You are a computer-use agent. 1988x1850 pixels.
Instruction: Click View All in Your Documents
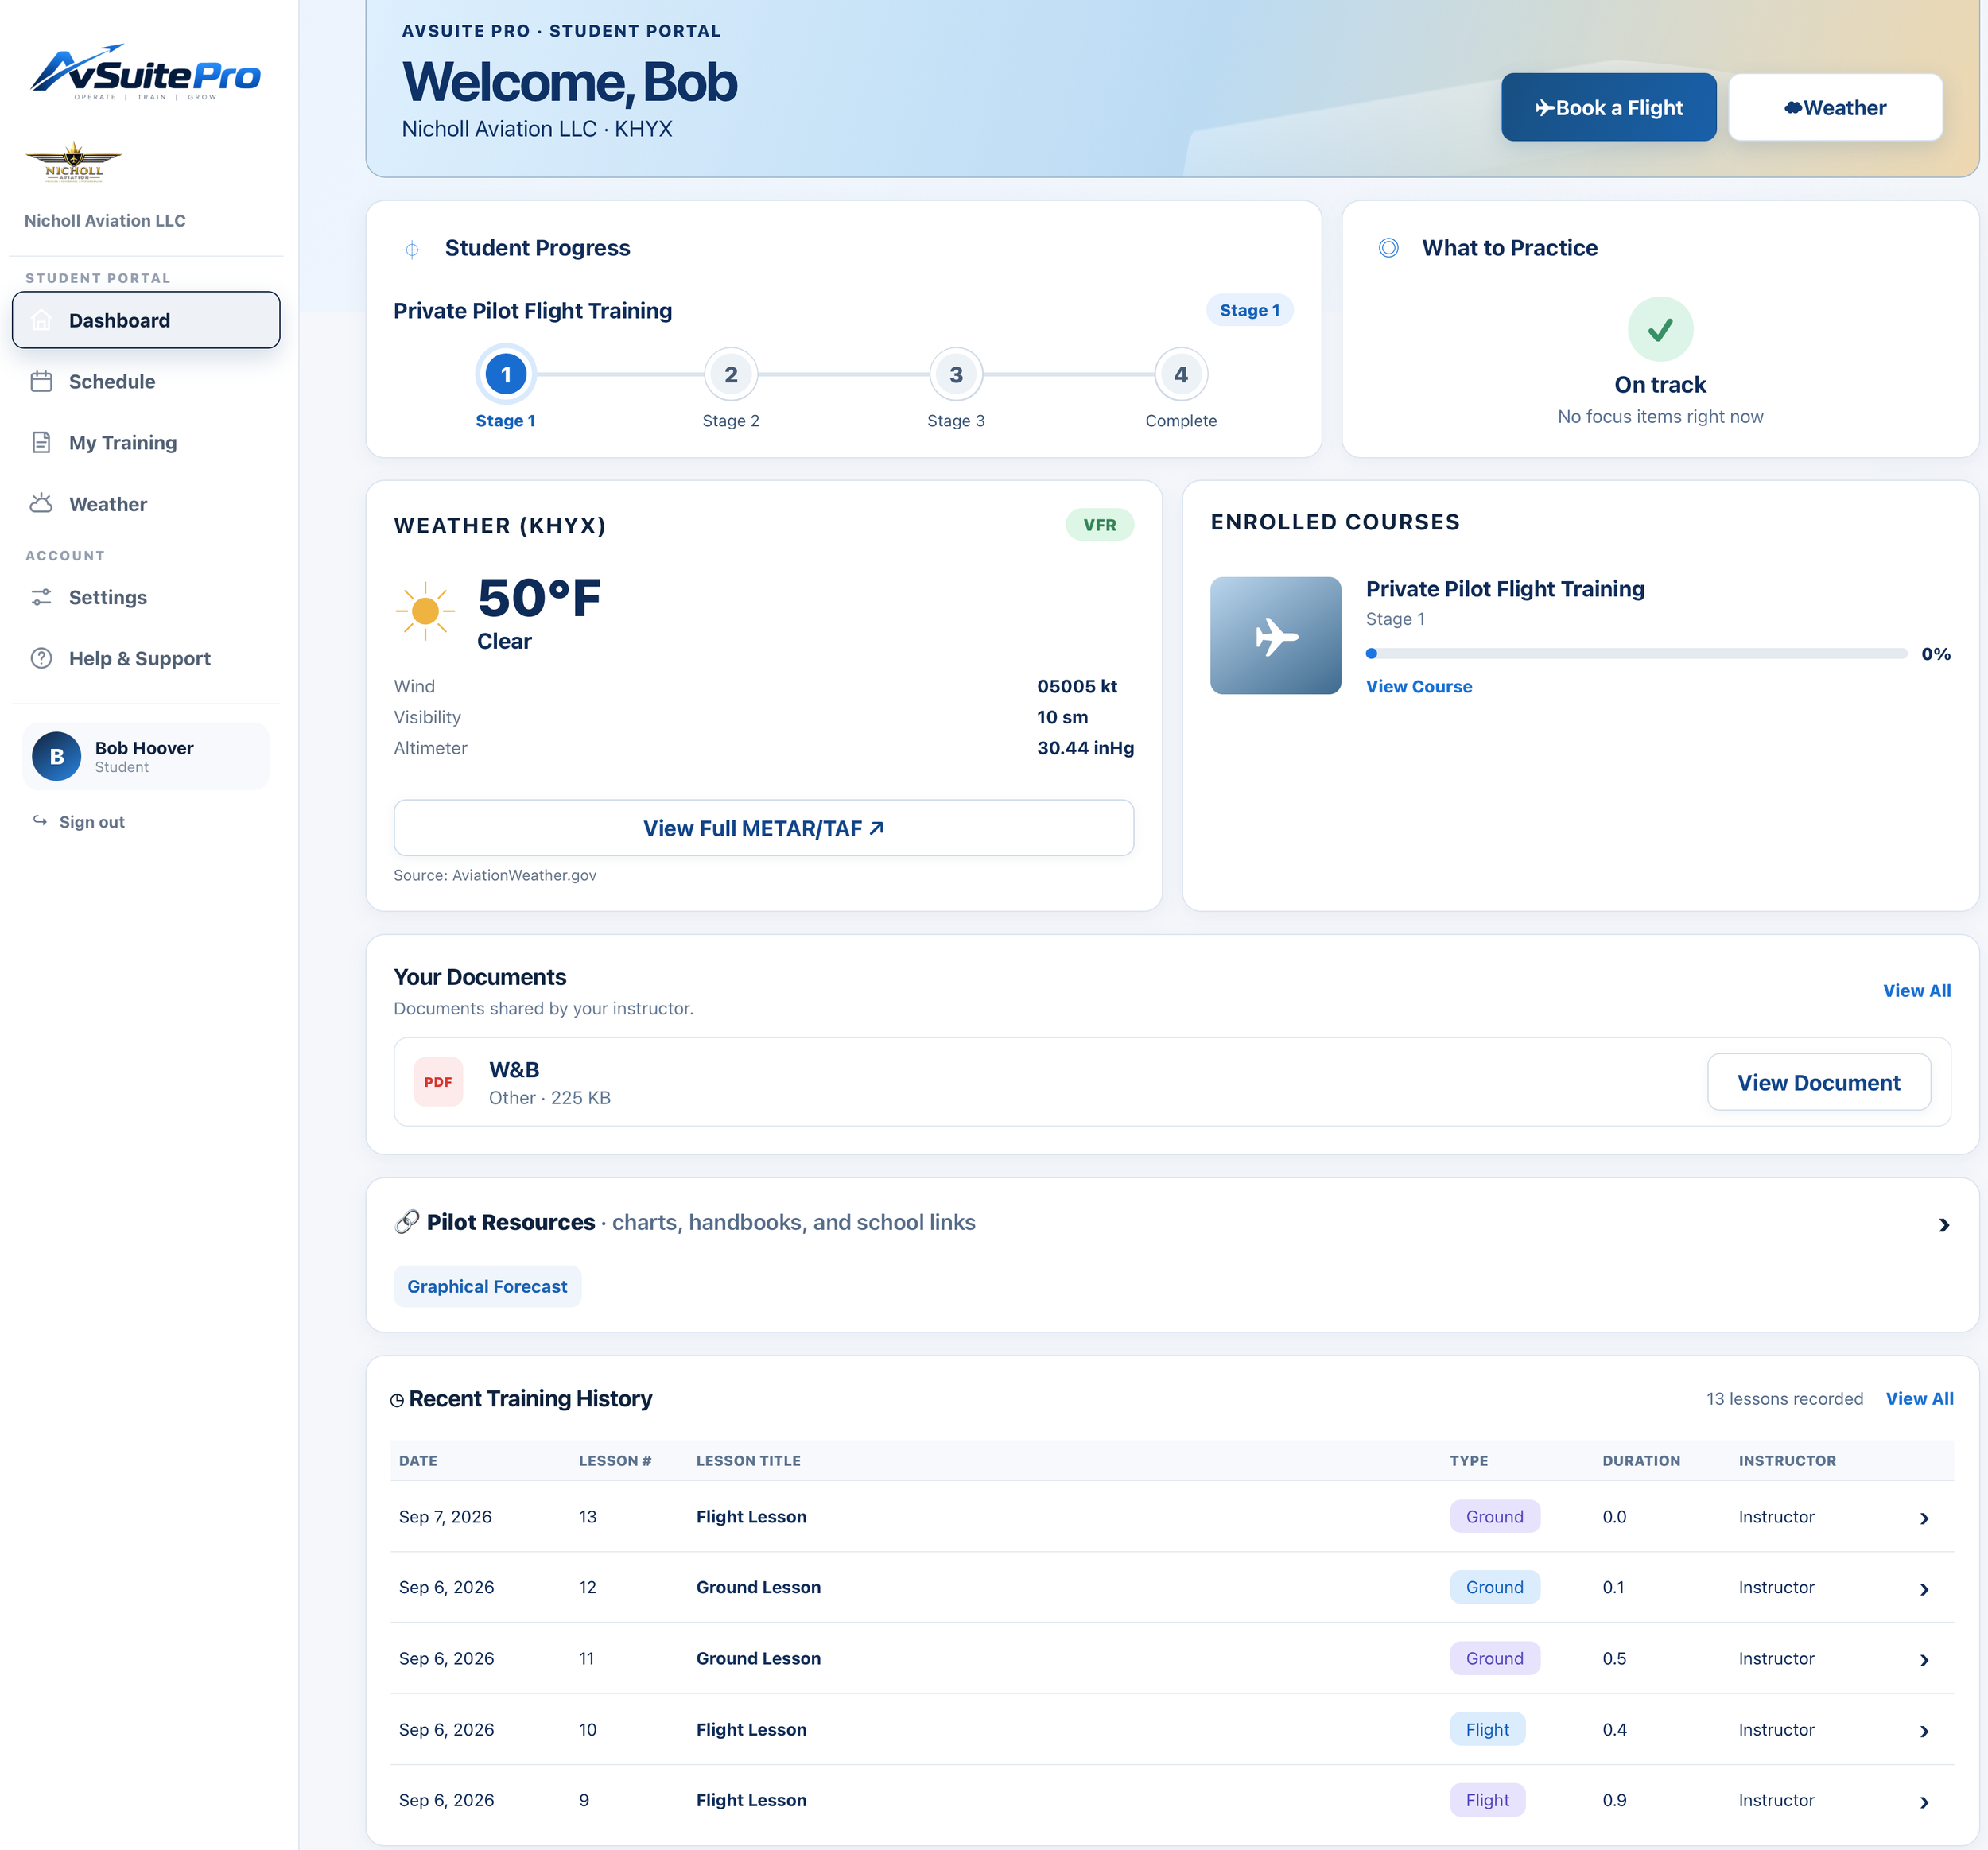click(x=1916, y=990)
